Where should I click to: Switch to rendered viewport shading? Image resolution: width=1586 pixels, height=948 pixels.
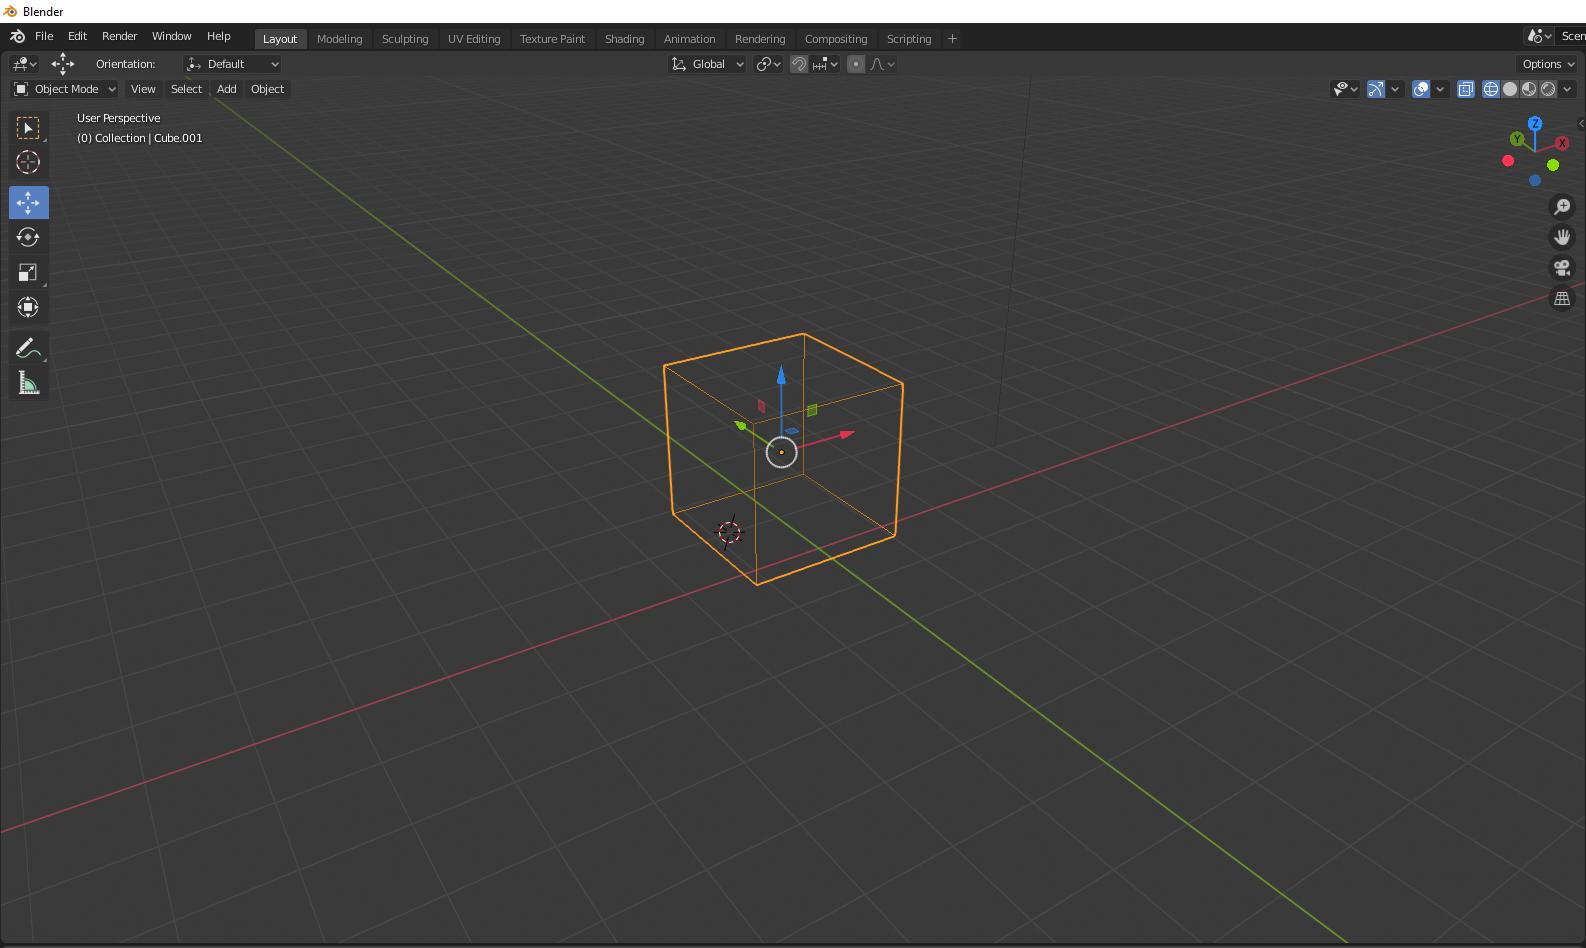[1548, 89]
